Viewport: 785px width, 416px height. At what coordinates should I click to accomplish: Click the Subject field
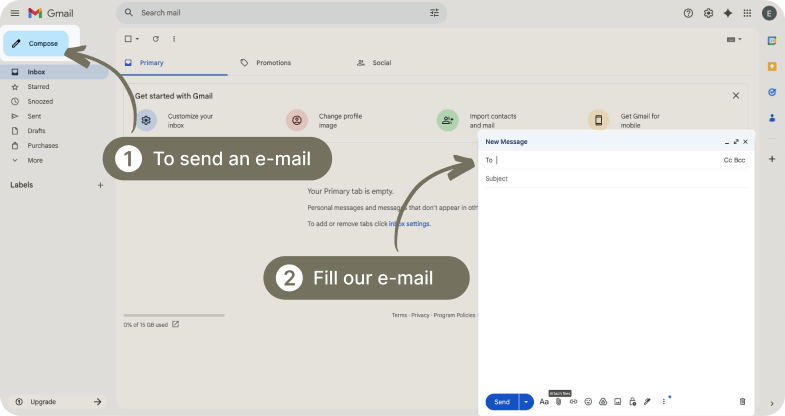click(616, 179)
